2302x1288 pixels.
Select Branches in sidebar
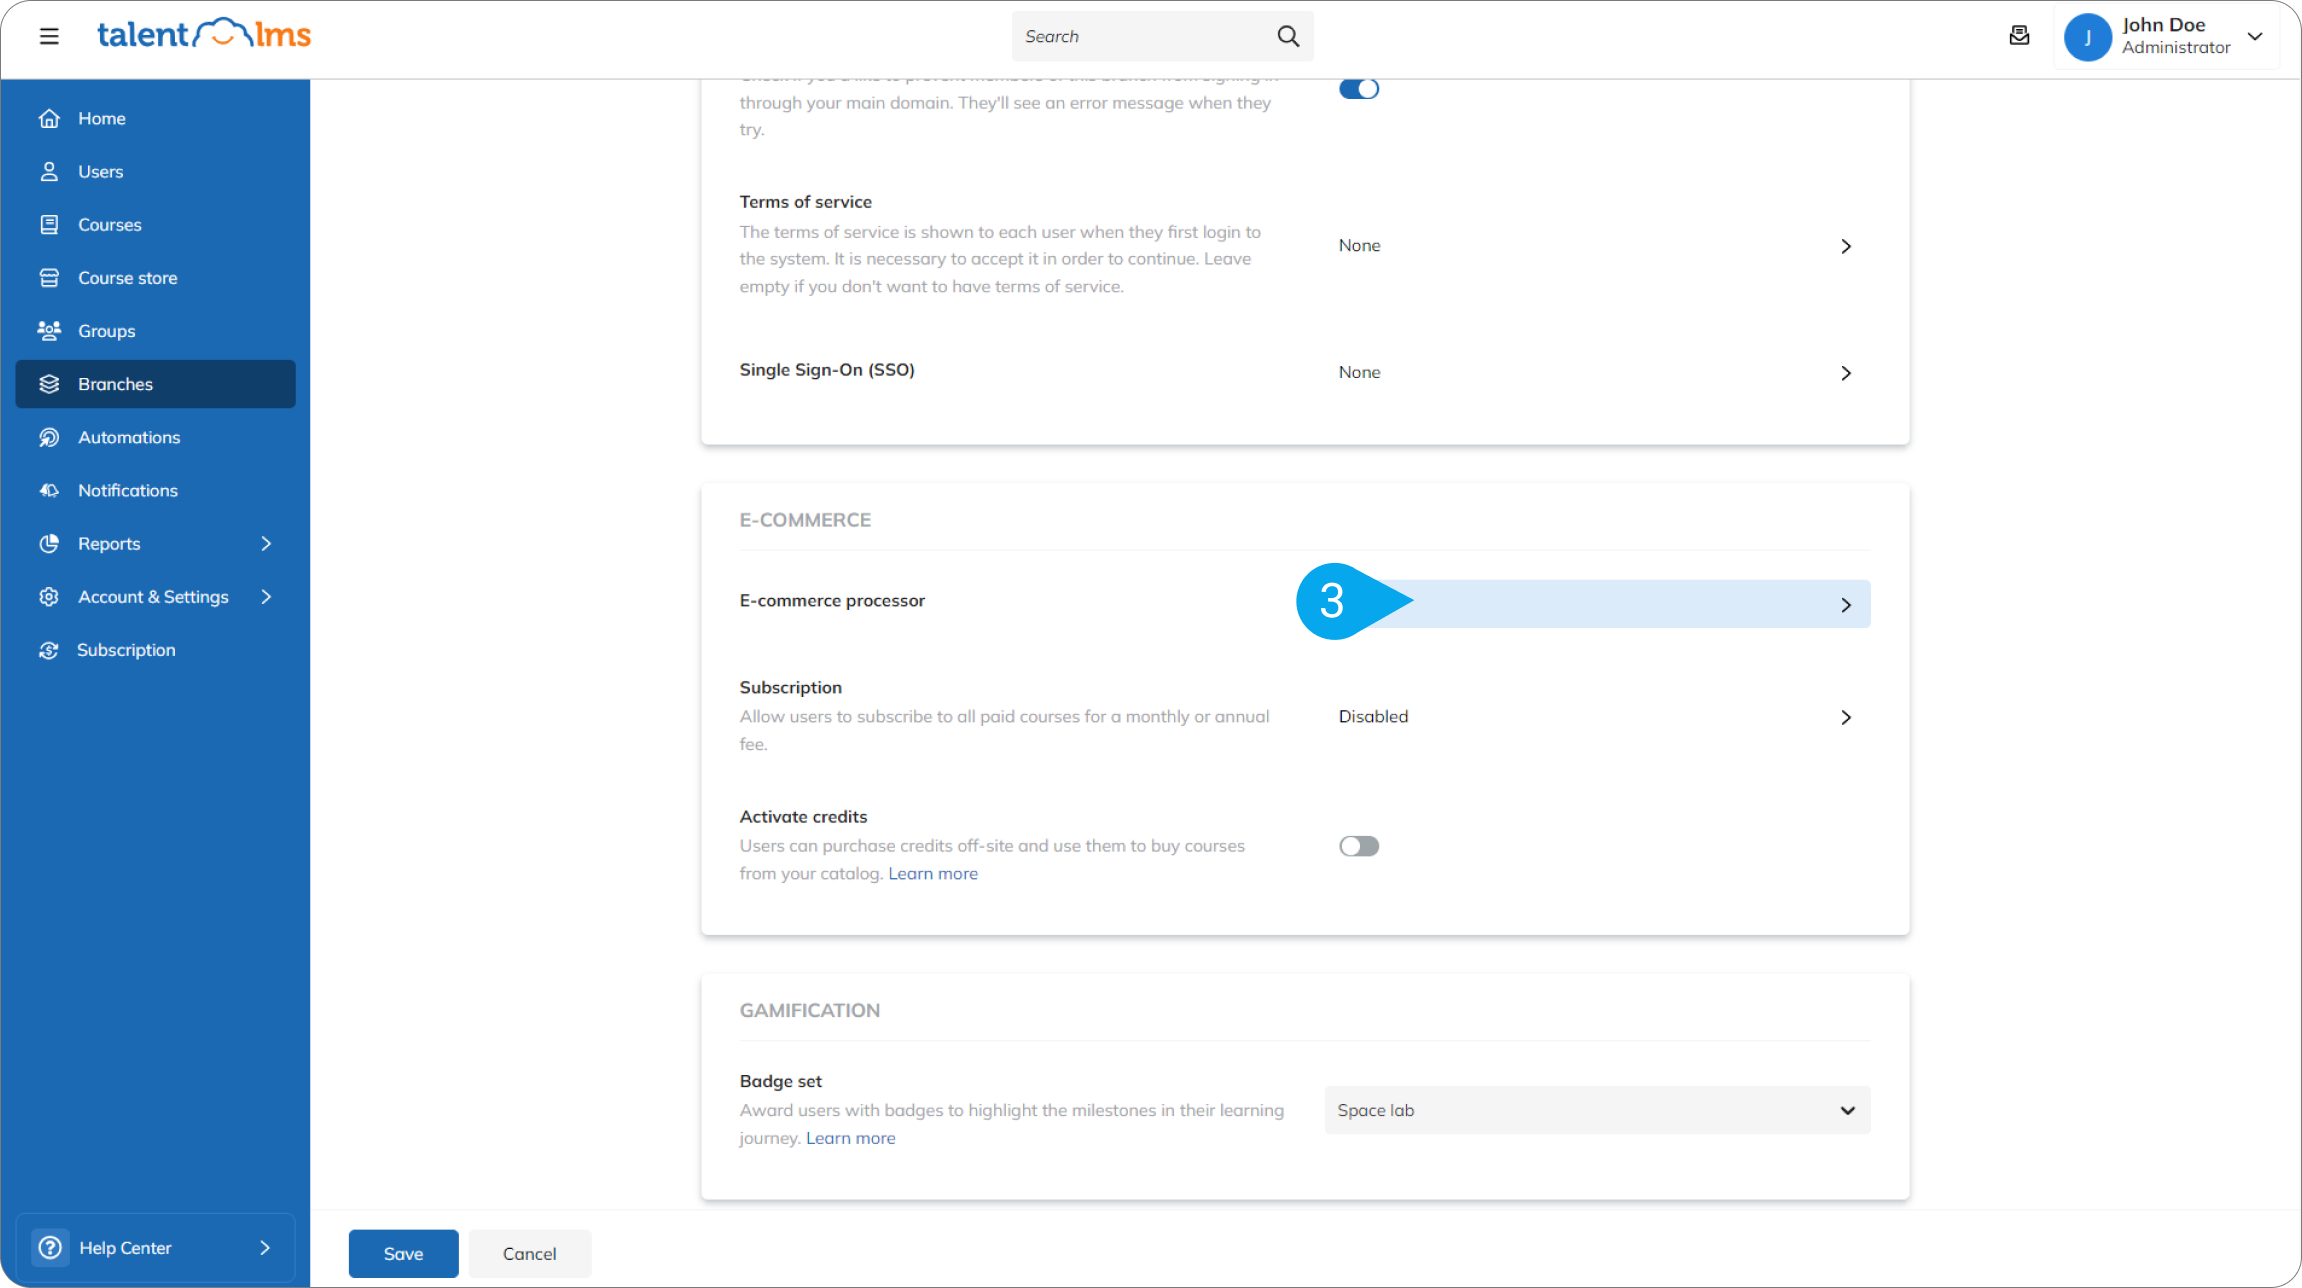click(x=155, y=384)
